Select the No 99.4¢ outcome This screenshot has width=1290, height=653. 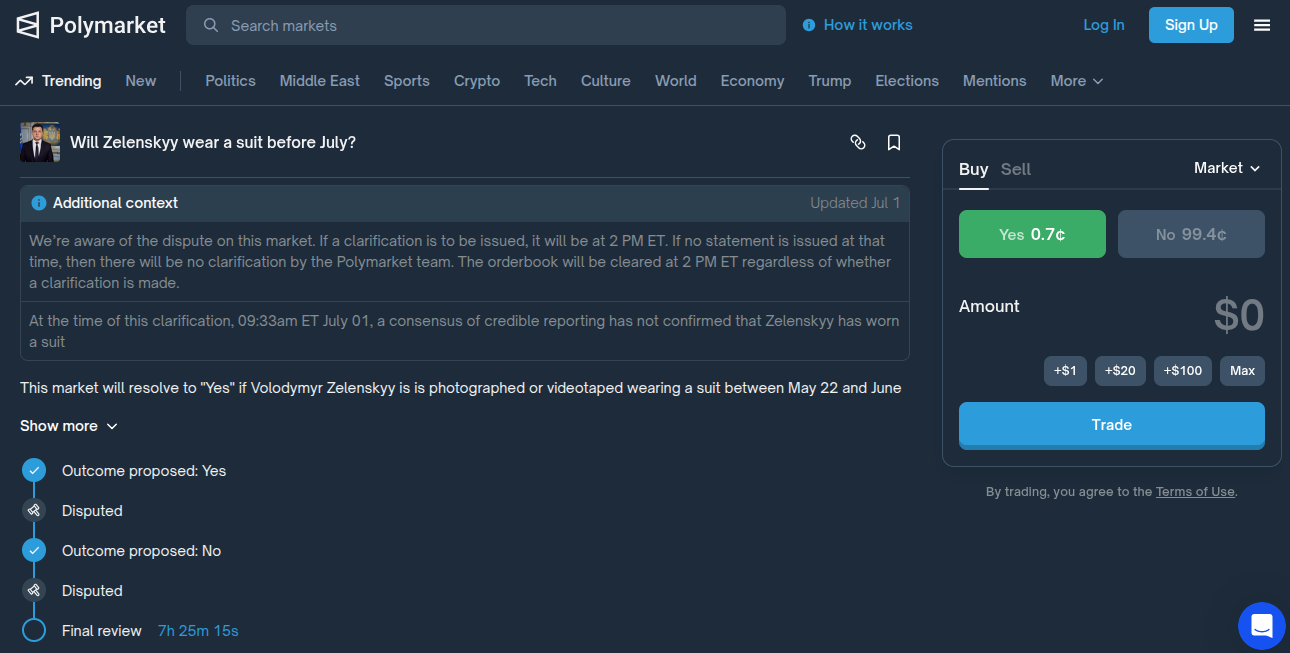click(x=1191, y=234)
